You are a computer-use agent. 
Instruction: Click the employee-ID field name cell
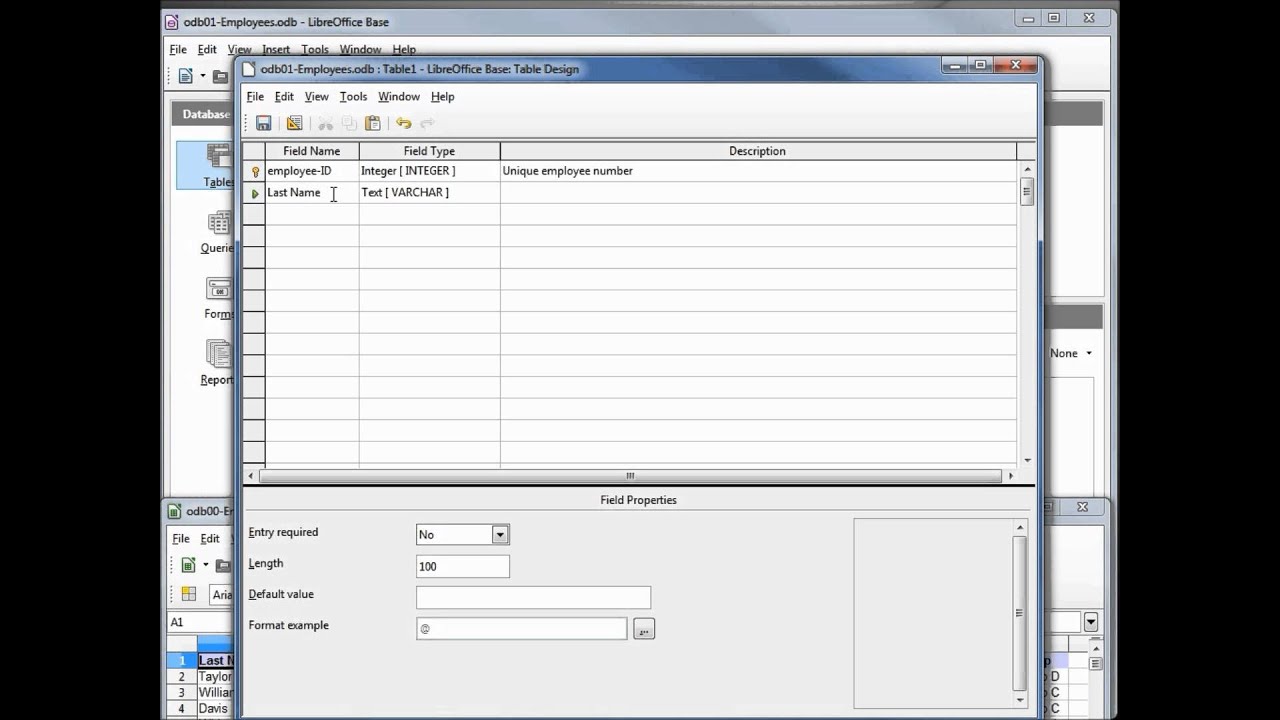click(311, 171)
